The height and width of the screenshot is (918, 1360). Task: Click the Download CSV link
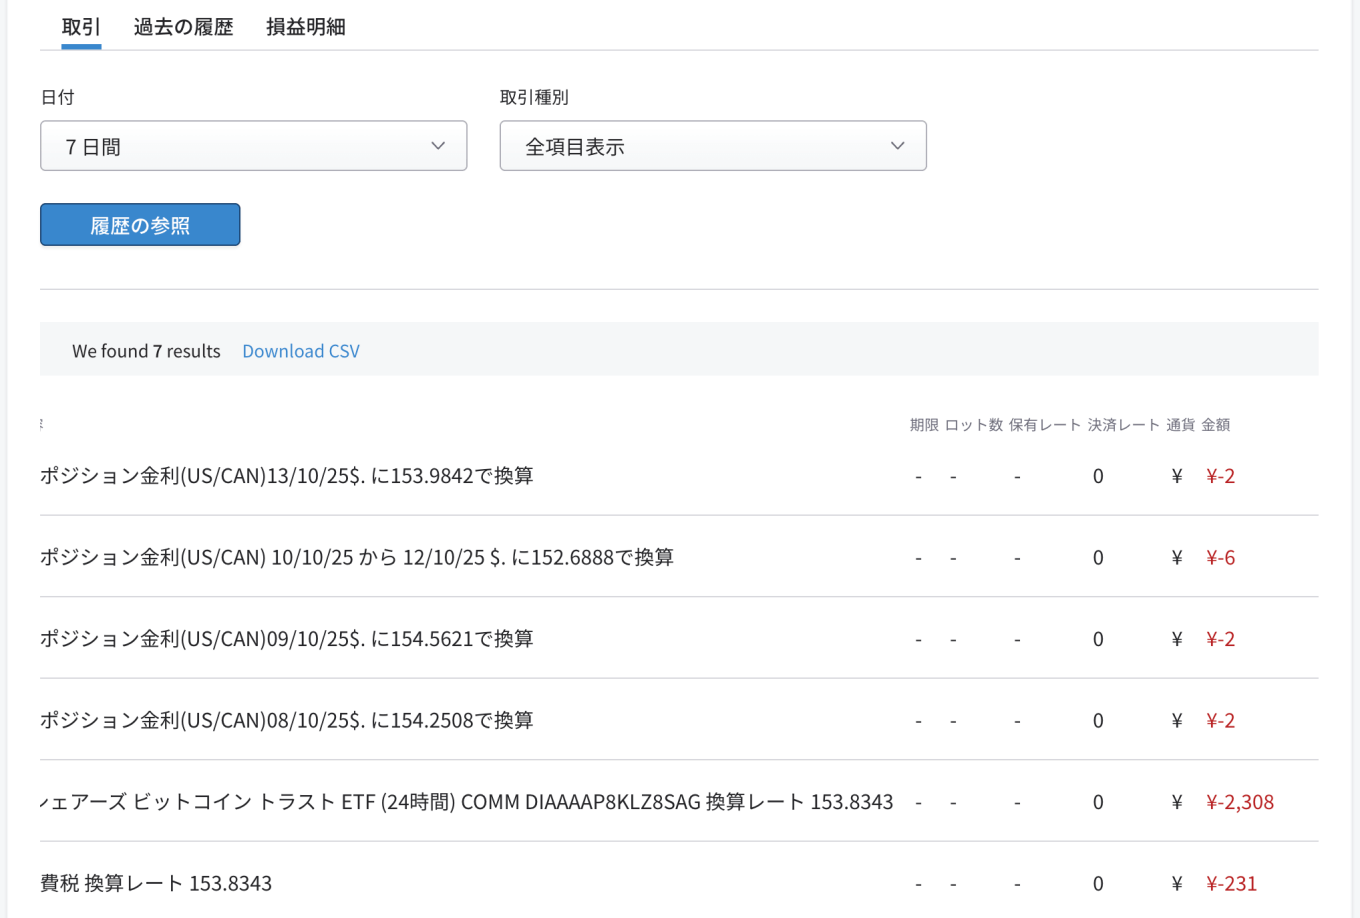300,351
